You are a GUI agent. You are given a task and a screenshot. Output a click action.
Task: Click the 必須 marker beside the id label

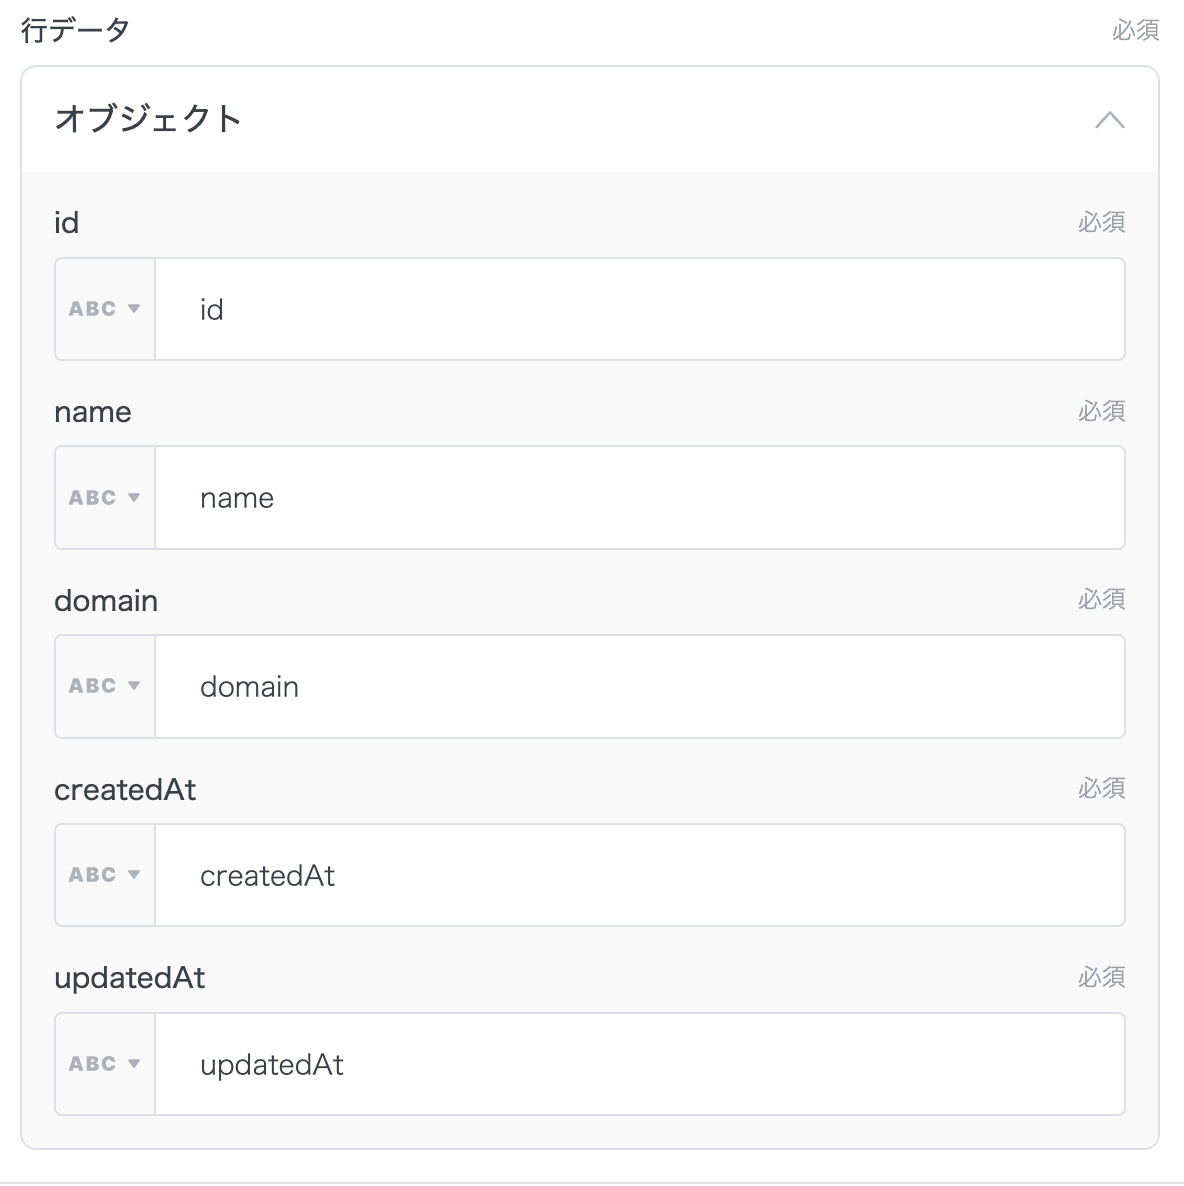click(x=1101, y=222)
